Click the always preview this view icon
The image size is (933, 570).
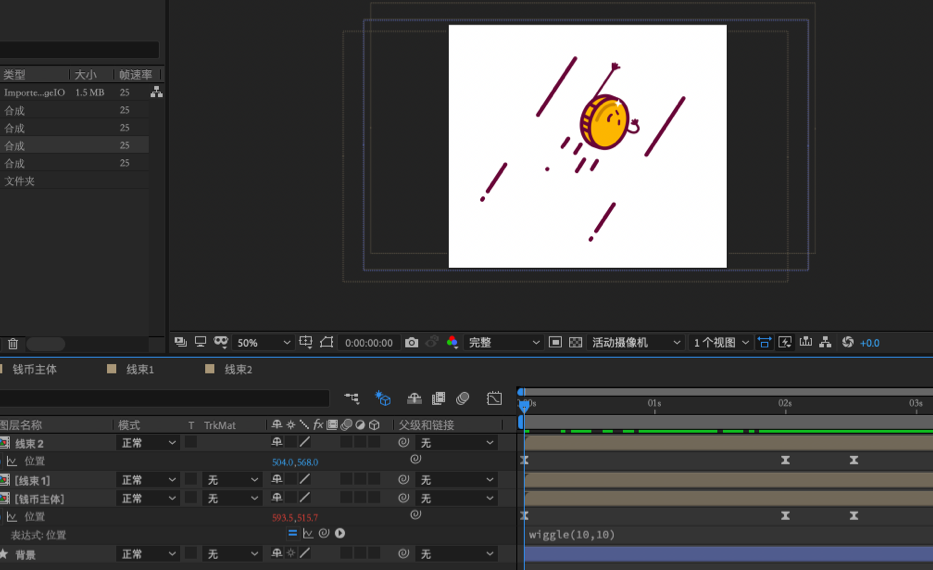coord(180,342)
